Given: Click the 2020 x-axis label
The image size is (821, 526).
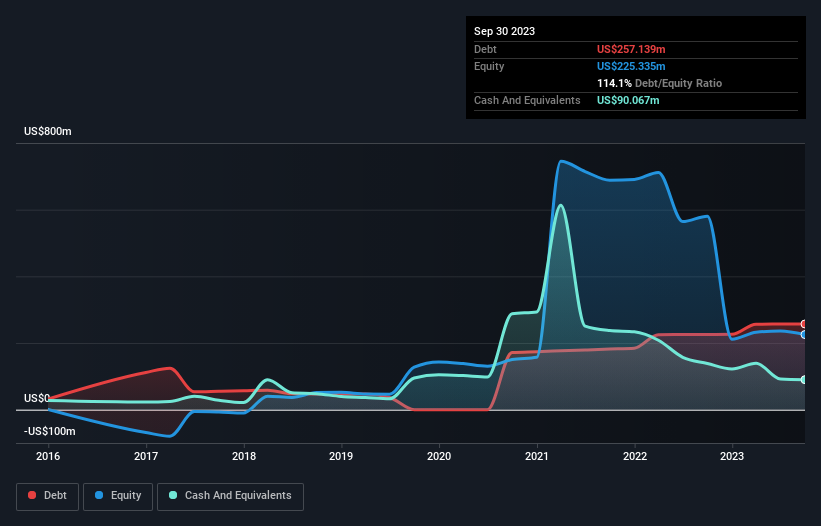Looking at the screenshot, I should [x=439, y=456].
